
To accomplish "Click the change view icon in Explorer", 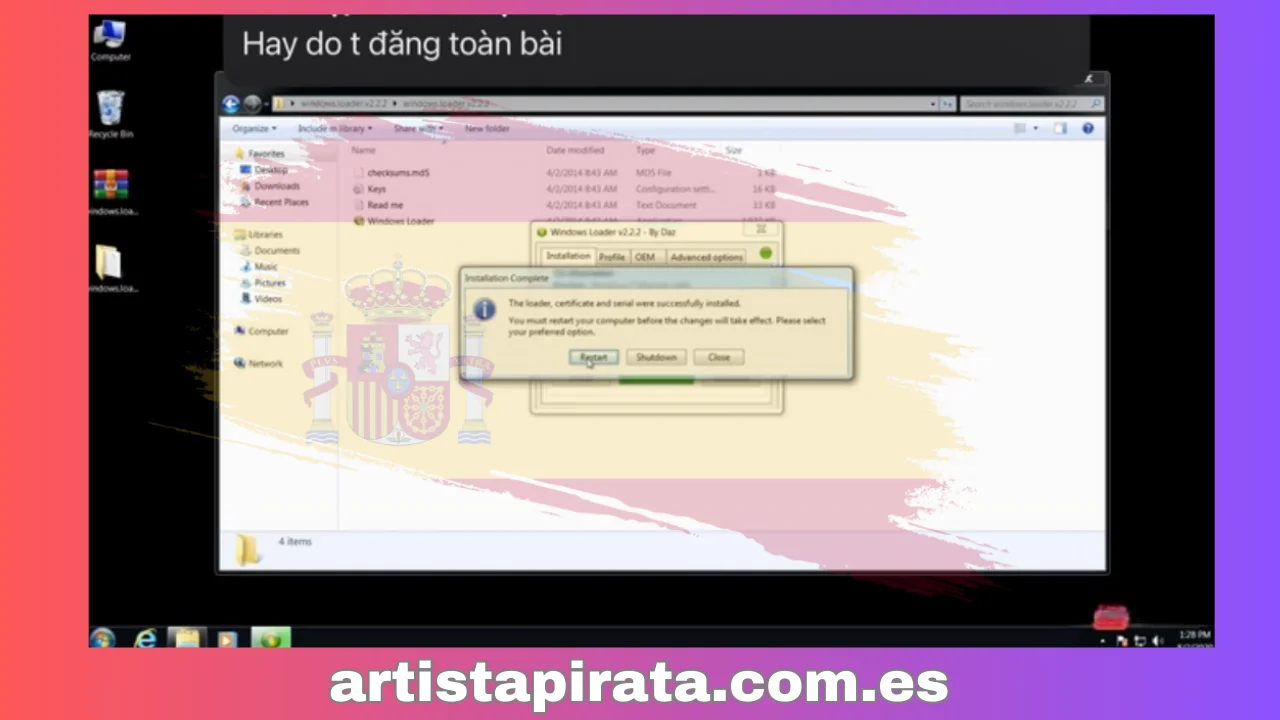I will (1020, 129).
